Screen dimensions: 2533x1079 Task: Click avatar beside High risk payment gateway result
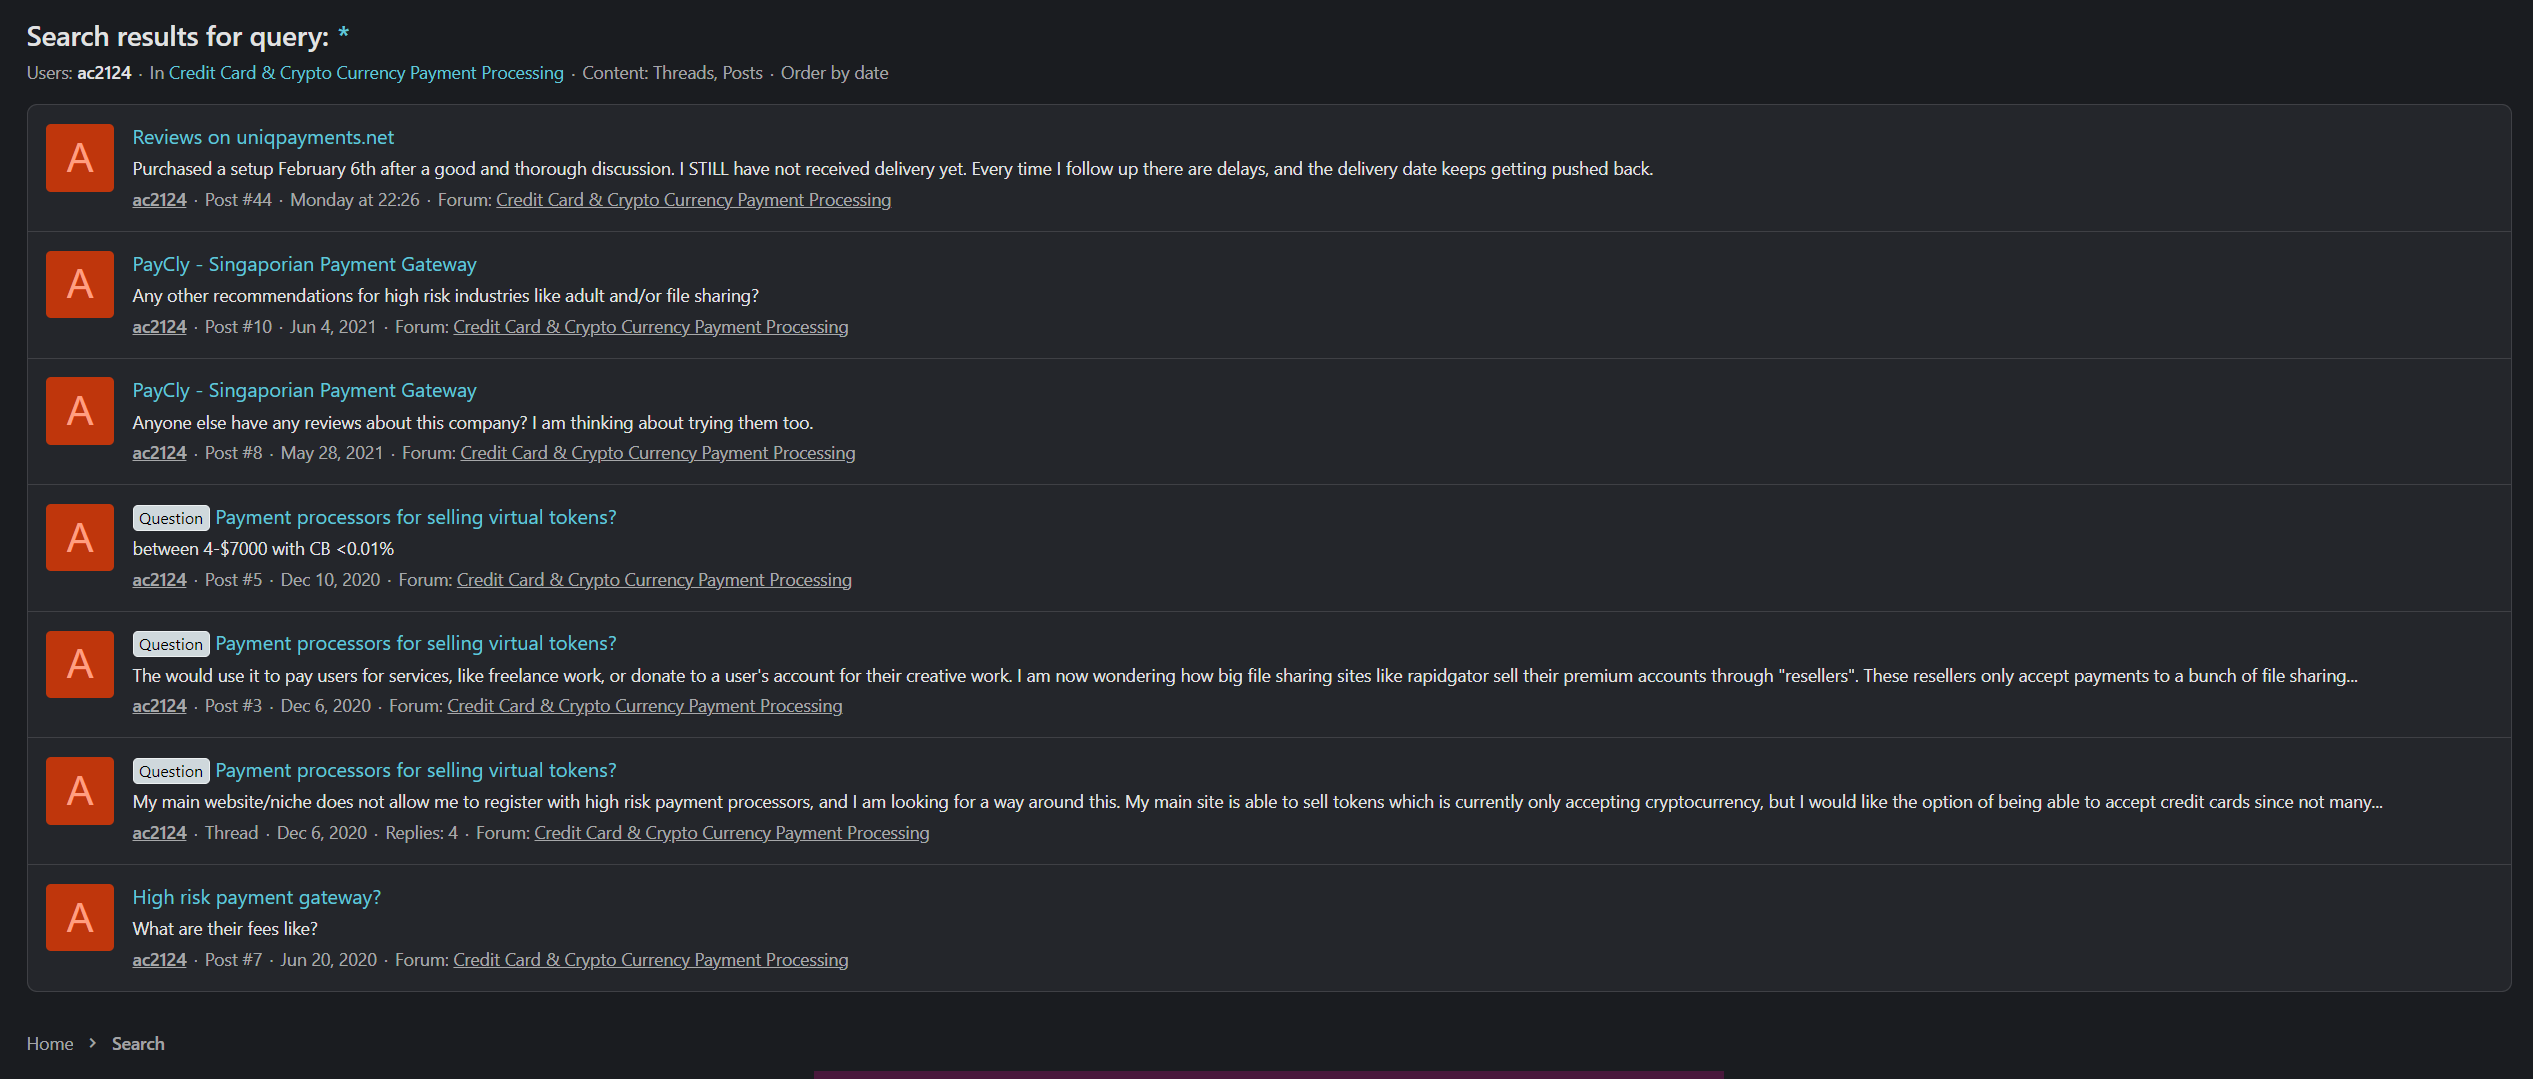coord(80,918)
